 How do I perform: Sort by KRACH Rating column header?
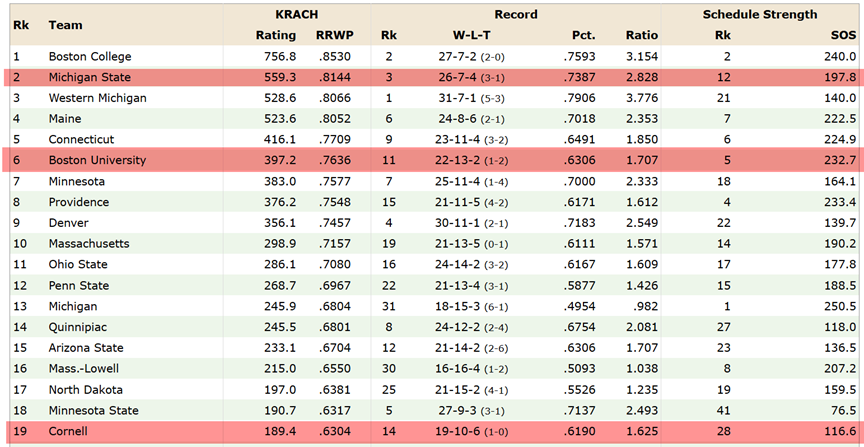(x=276, y=35)
